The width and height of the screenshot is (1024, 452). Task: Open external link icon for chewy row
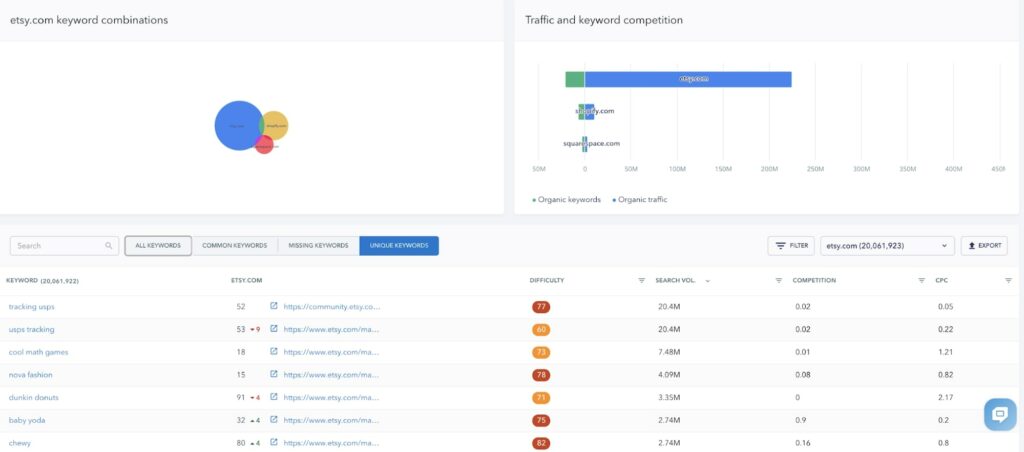click(x=274, y=442)
